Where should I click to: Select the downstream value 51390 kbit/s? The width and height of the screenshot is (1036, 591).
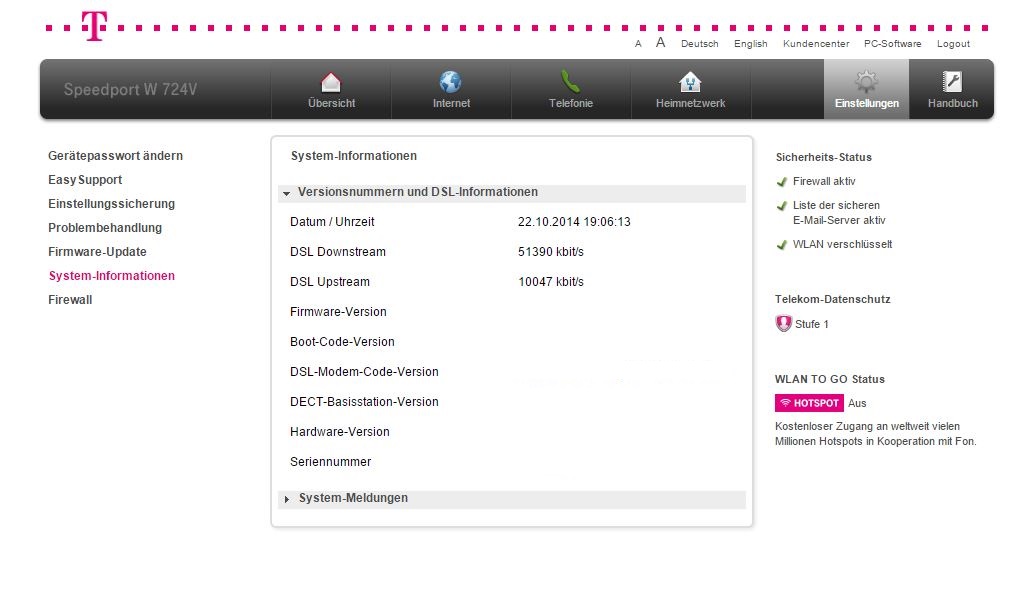[551, 252]
